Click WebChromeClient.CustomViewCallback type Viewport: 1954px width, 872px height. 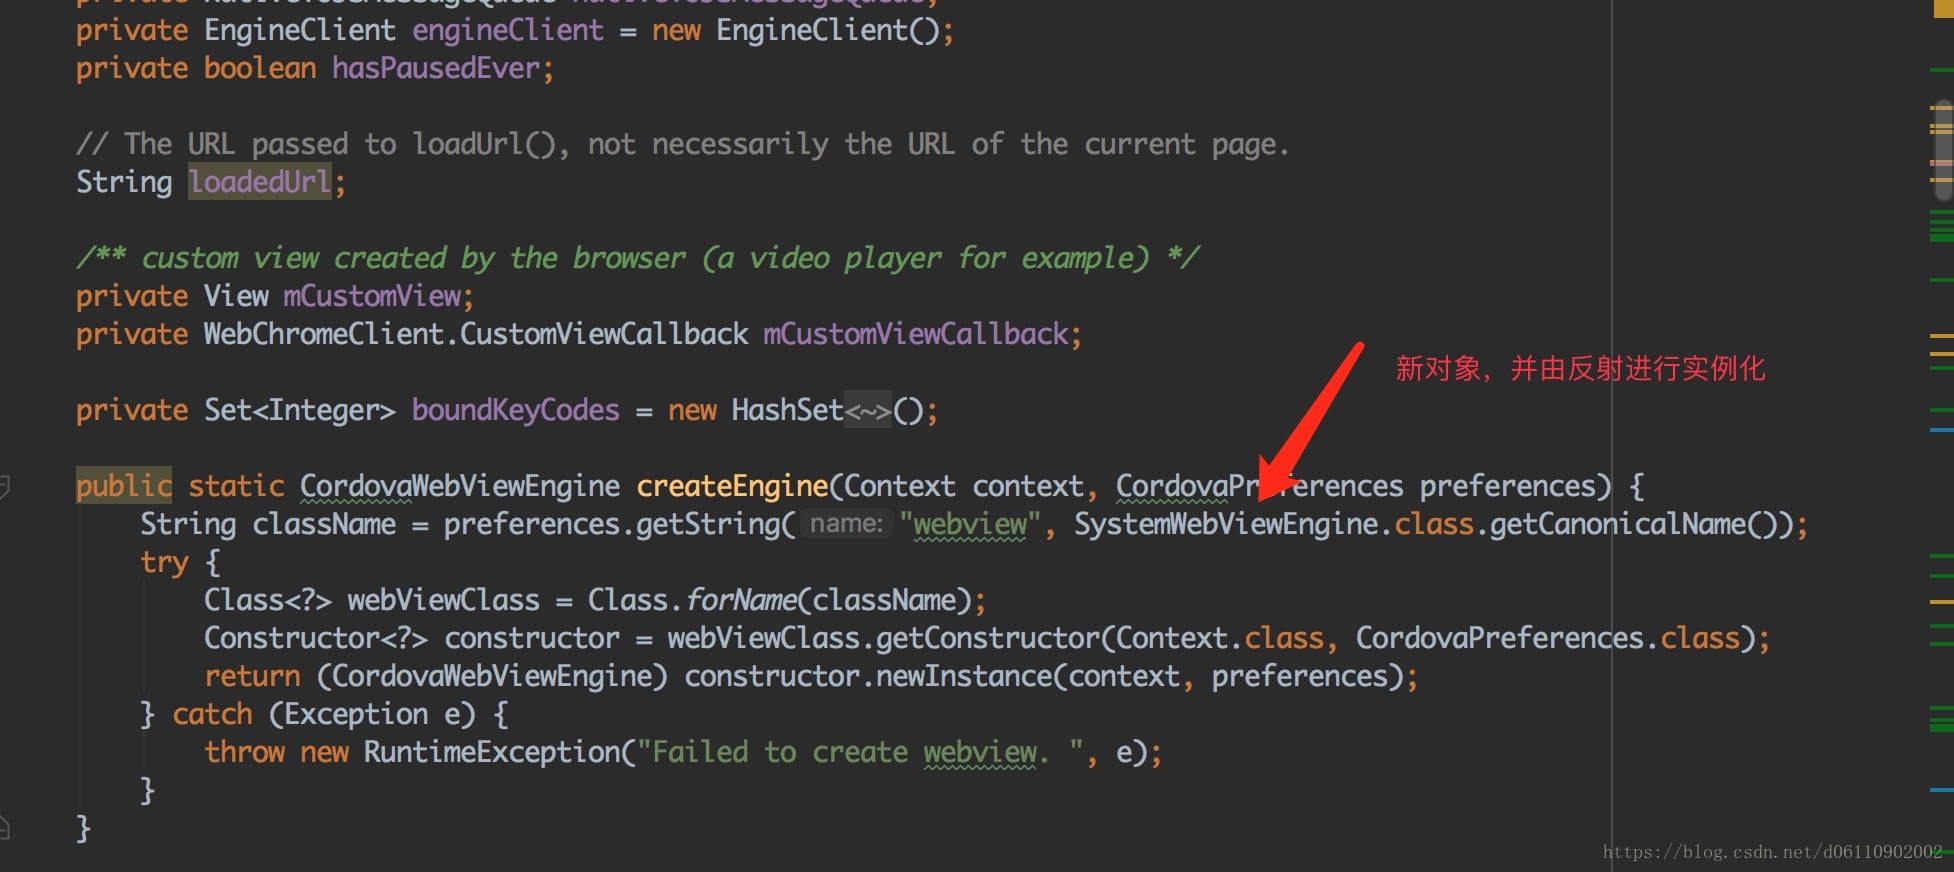click(476, 334)
